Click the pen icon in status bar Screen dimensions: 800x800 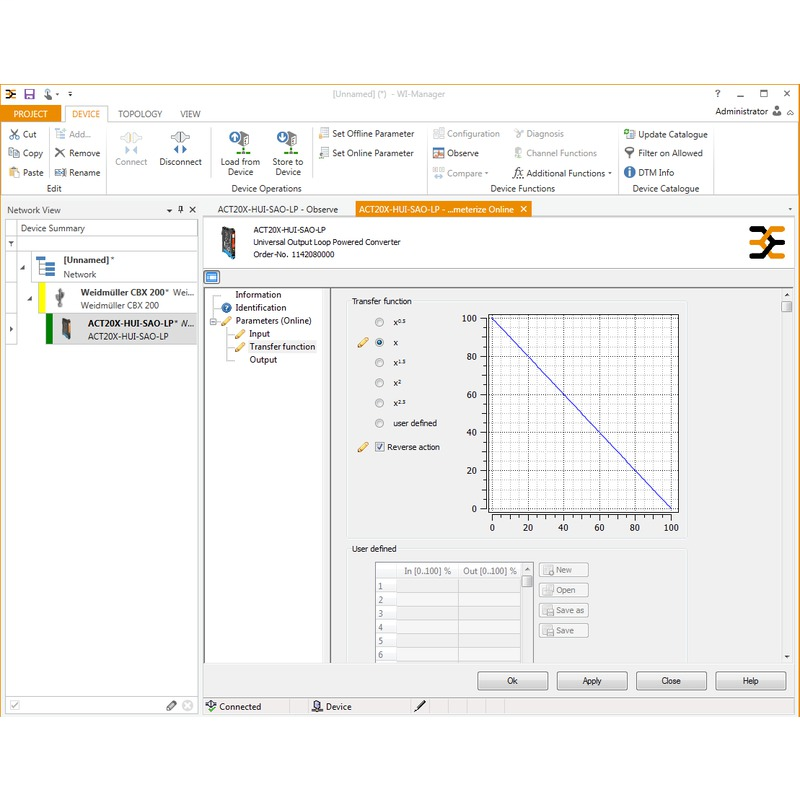[419, 706]
